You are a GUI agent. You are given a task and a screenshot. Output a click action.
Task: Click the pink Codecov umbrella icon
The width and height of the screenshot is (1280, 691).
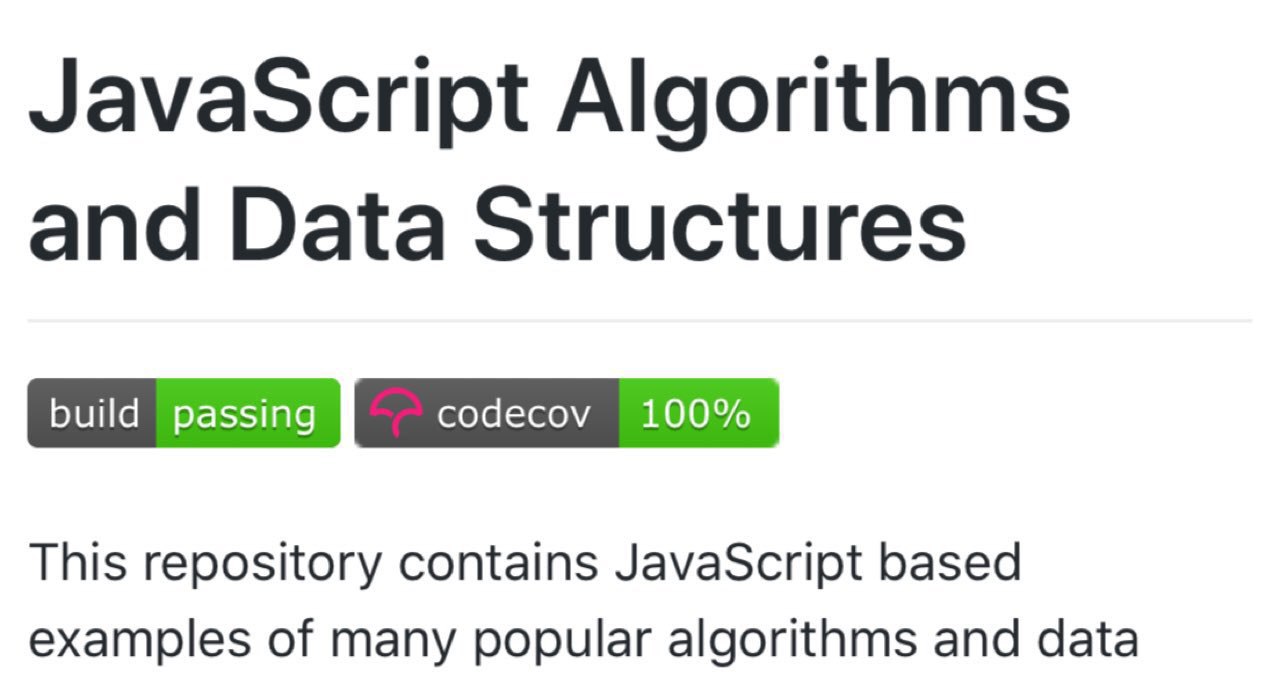pos(396,413)
